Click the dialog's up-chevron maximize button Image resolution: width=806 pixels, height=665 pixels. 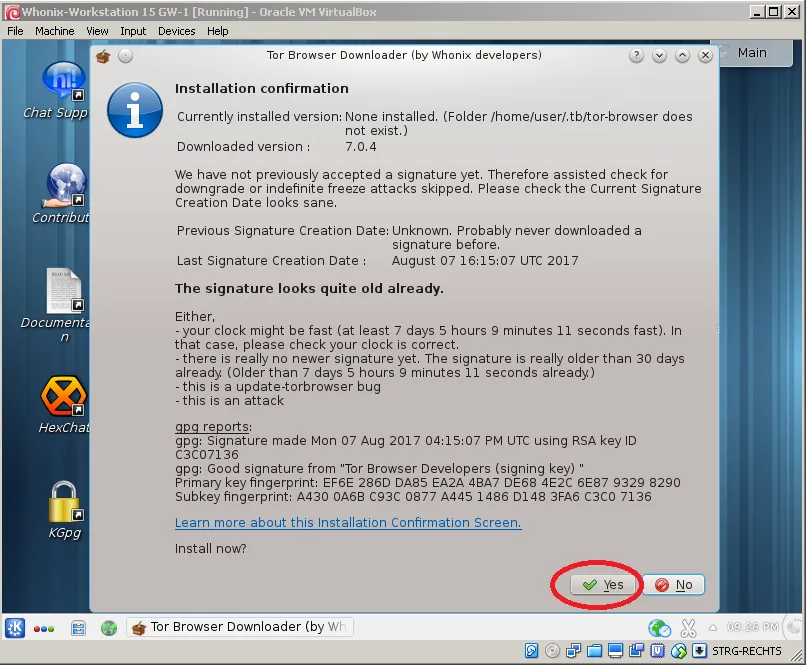point(682,55)
